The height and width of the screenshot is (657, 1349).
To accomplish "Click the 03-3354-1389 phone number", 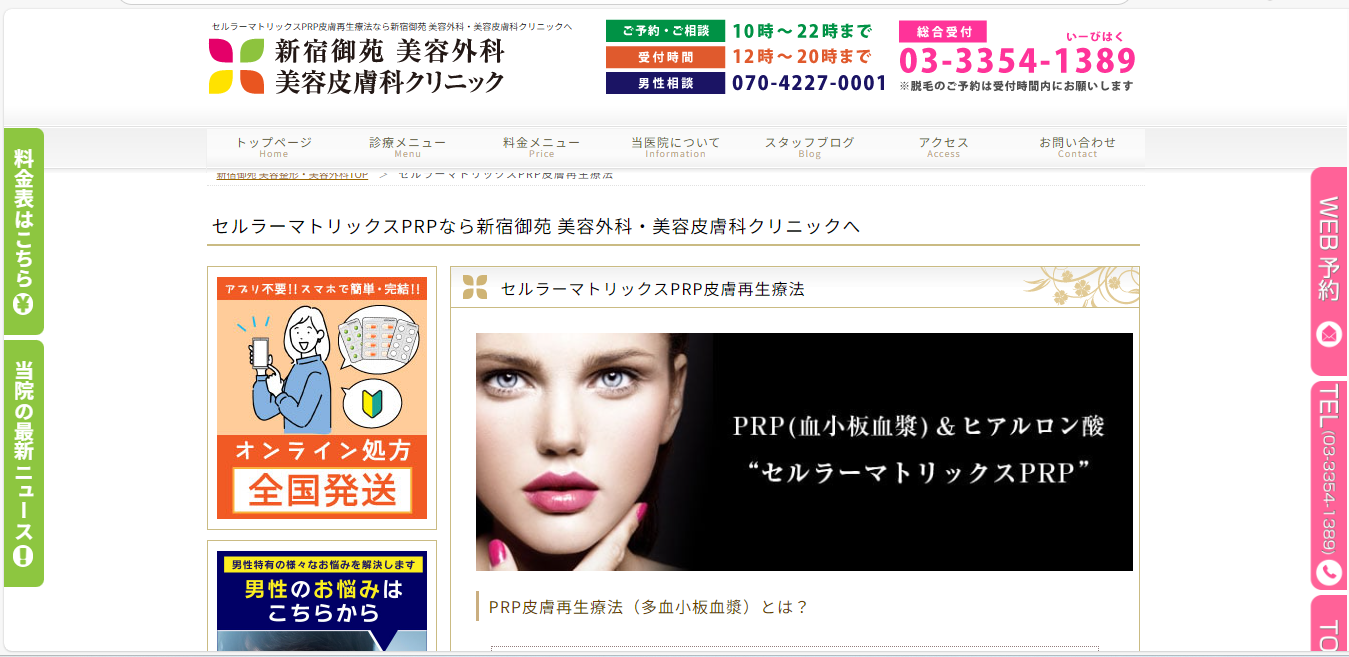I will coord(1018,62).
